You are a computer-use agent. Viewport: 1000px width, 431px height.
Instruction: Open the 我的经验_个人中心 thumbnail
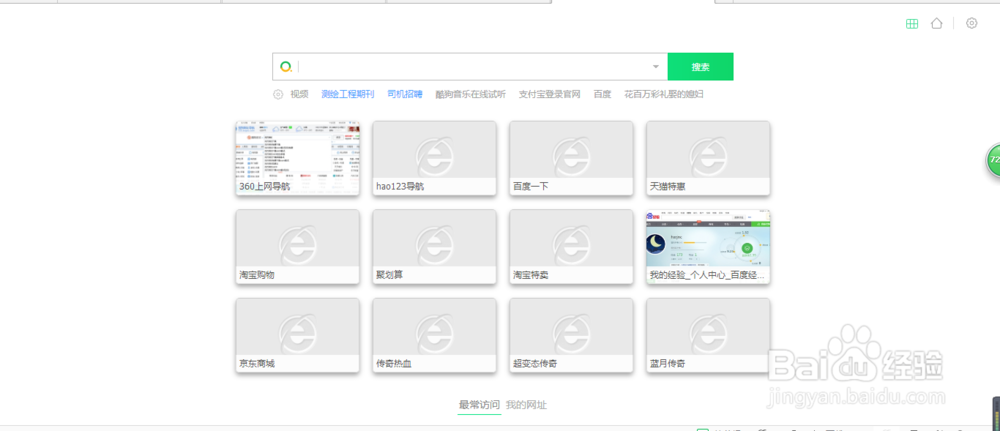click(x=708, y=247)
